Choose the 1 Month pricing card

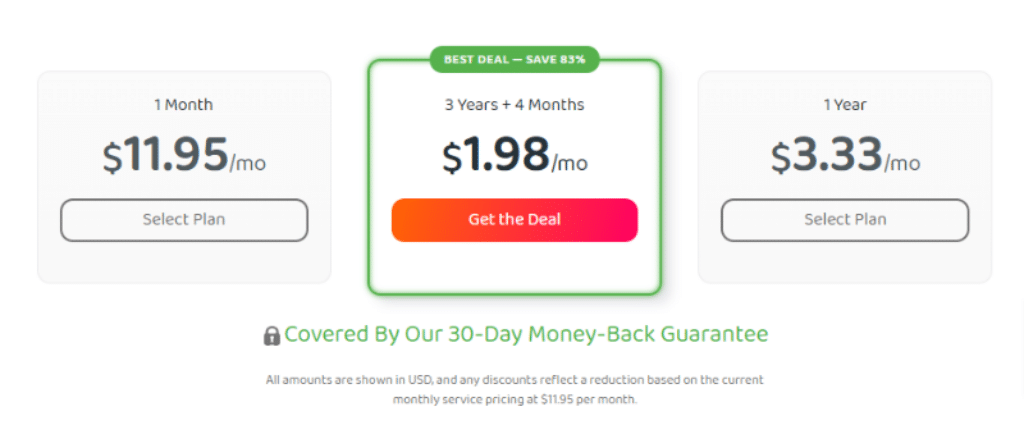coord(184,177)
